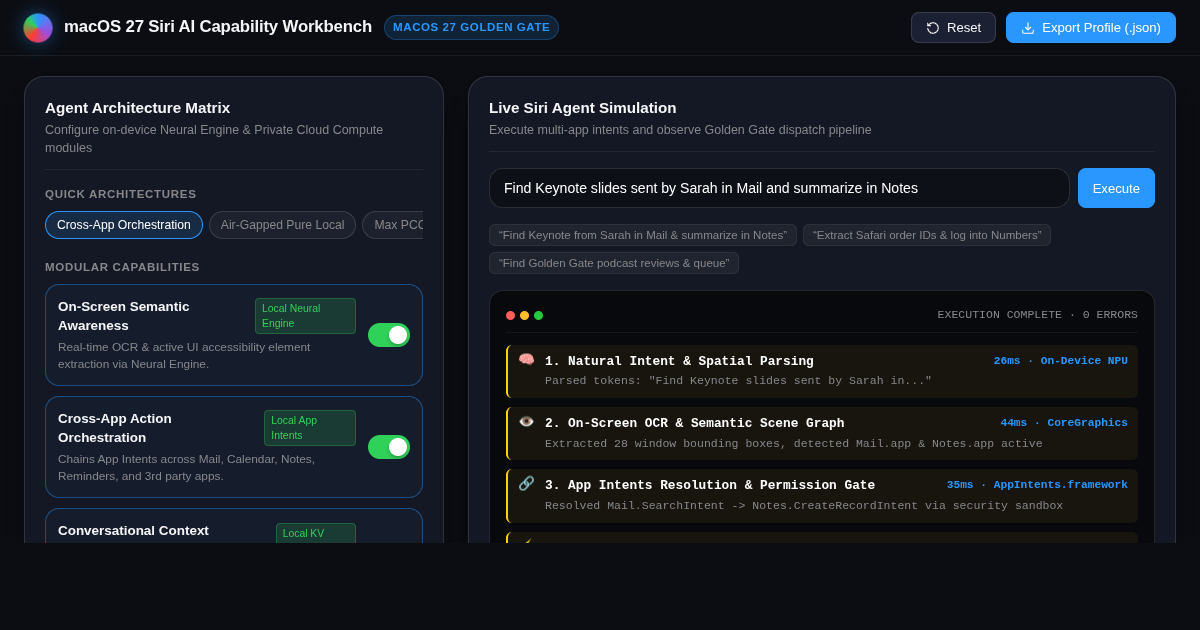The height and width of the screenshot is (630, 1200).
Task: Click On-Screen OCR & Semantic Scene Graph step
Action: pos(822,433)
